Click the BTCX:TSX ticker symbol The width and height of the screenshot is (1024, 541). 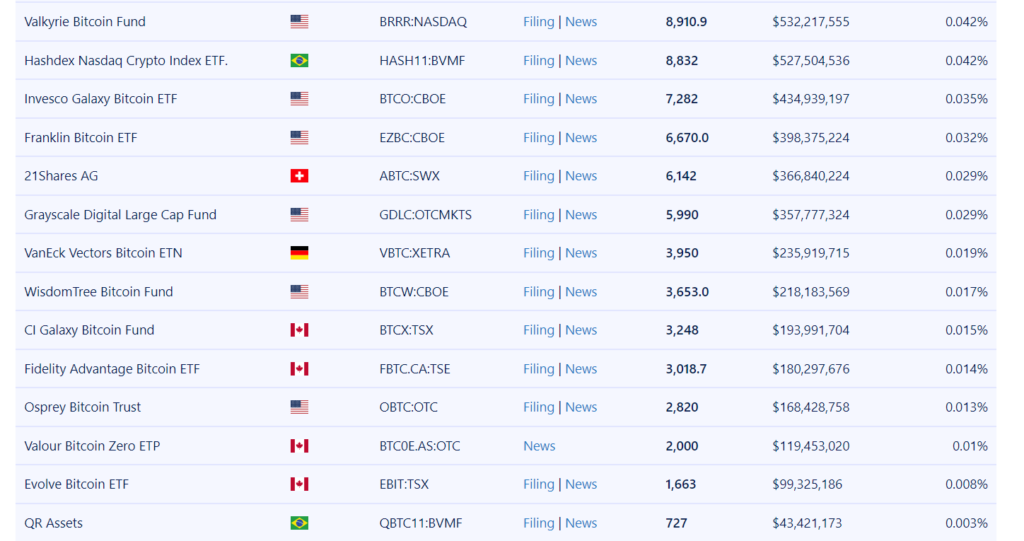click(406, 330)
